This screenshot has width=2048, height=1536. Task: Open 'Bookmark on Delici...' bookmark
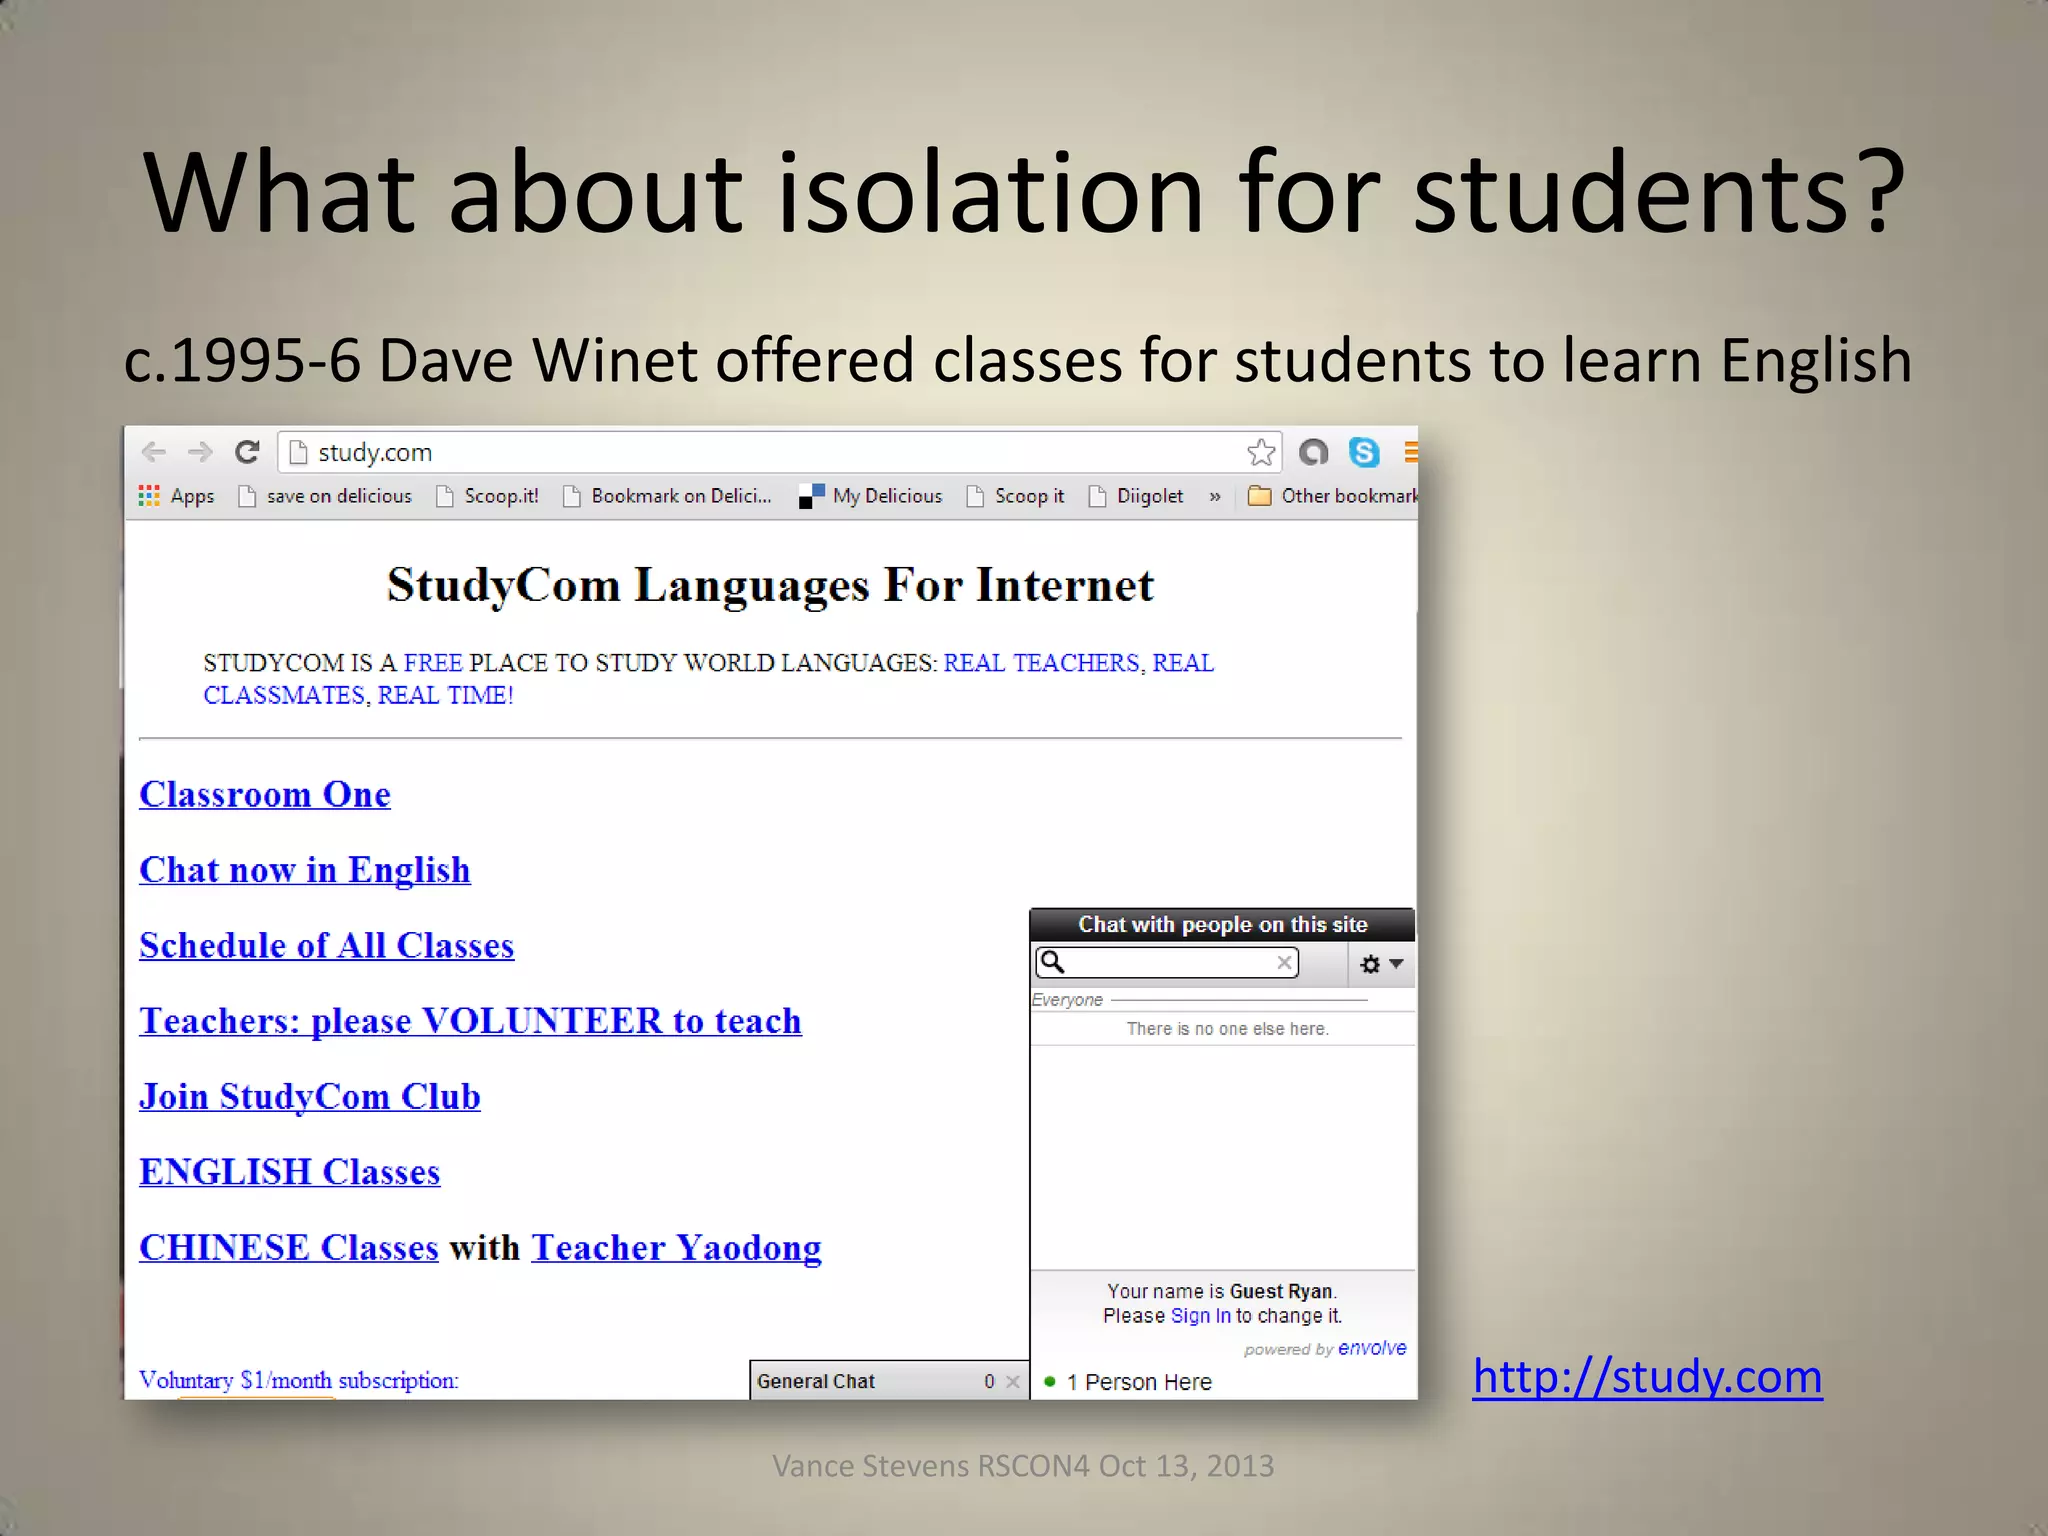pos(667,496)
